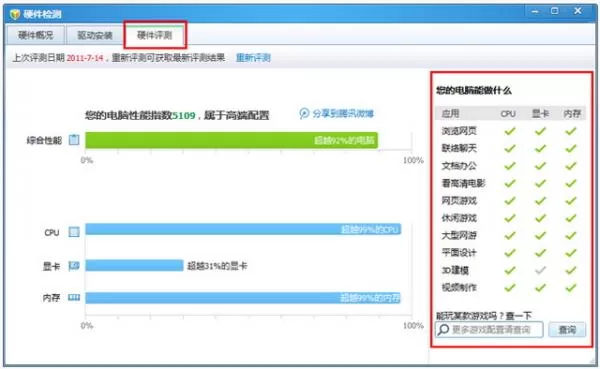Image resolution: width=600 pixels, height=369 pixels.
Task: Click the 显卡 graphics card icon
Action: pos(74,266)
